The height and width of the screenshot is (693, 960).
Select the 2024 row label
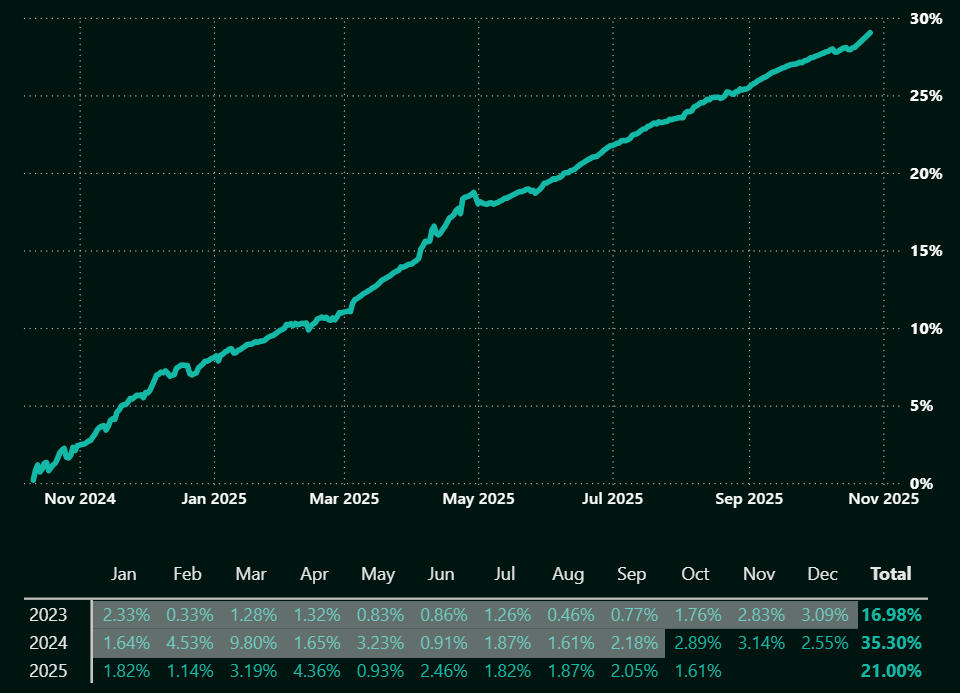click(x=48, y=642)
